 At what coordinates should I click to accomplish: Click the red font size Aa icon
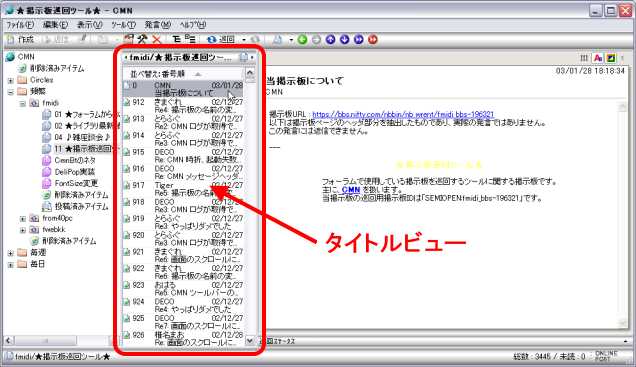pyautogui.click(x=598, y=58)
